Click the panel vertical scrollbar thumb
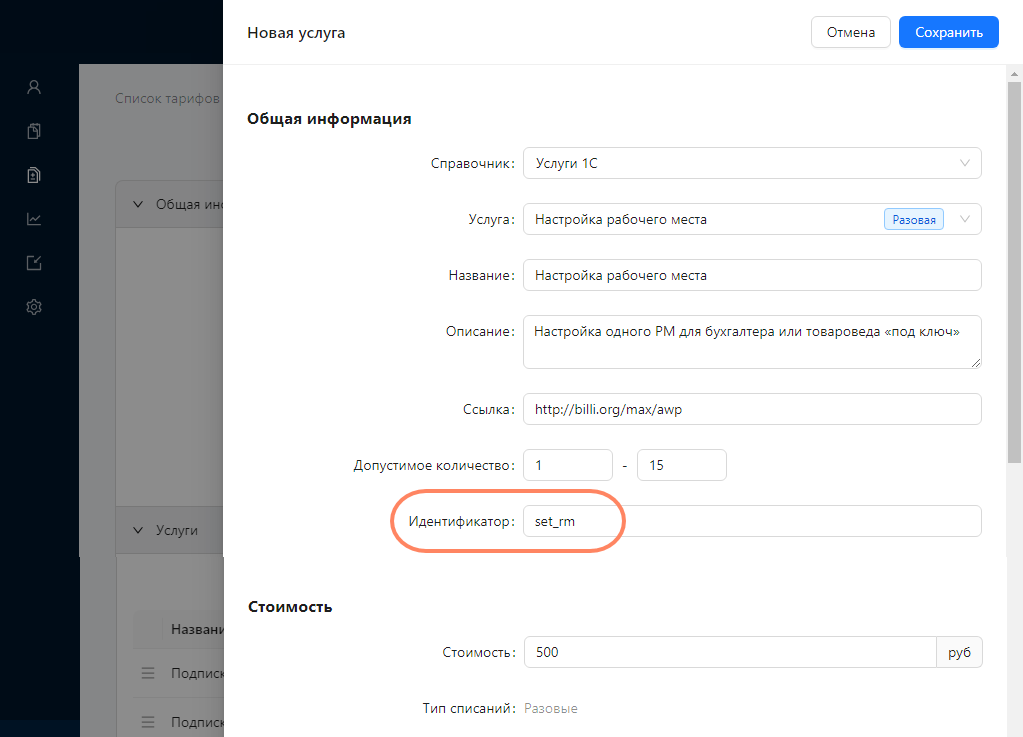This screenshot has height=737, width=1023. pyautogui.click(x=1014, y=273)
